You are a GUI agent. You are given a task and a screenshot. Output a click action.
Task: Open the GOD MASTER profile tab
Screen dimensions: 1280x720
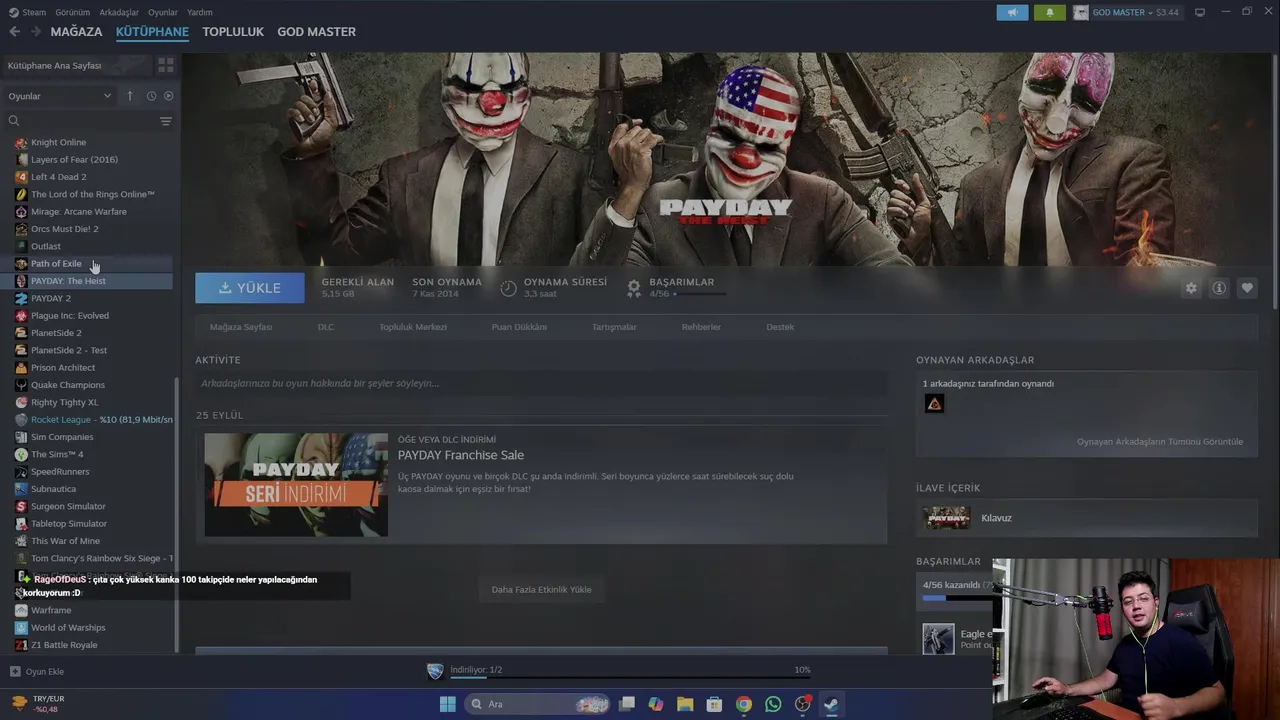pos(316,32)
